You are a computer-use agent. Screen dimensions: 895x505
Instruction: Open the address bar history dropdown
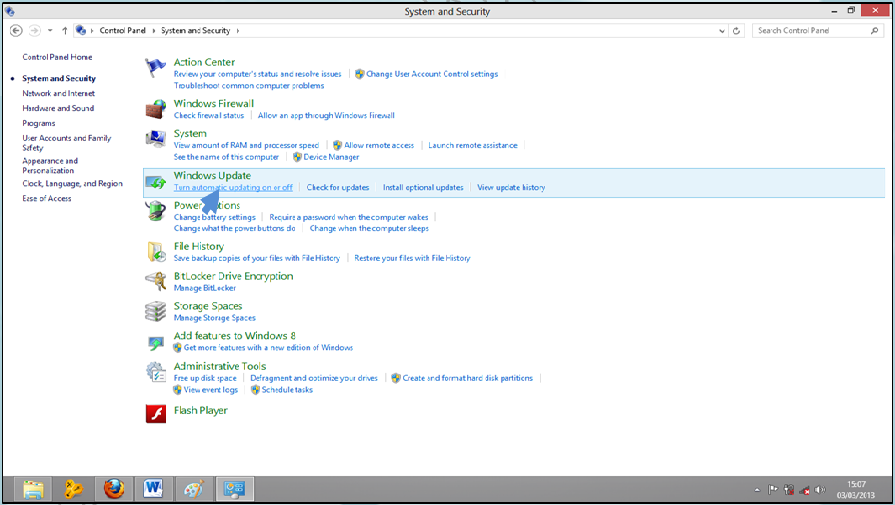coord(722,31)
